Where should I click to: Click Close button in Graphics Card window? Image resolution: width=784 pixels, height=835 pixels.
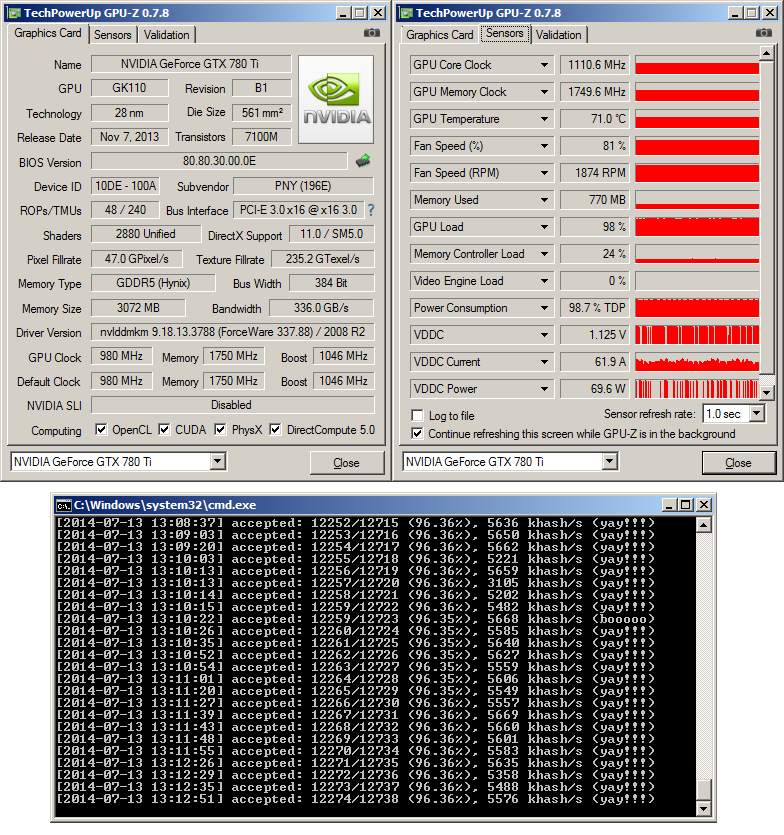[347, 463]
